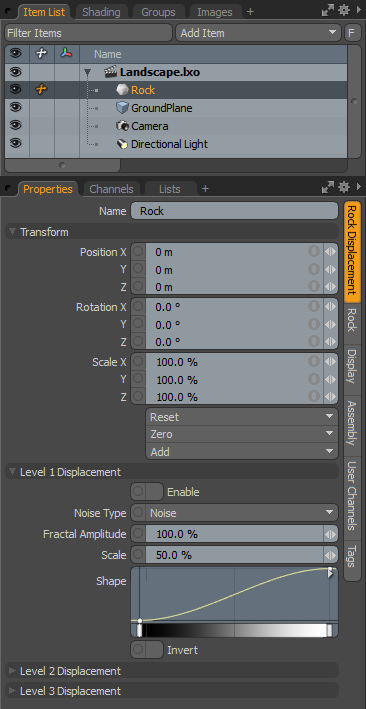Click the Landscape.lxo scene clapboard icon
Viewport: 366px width, 709px height.
coord(111,72)
